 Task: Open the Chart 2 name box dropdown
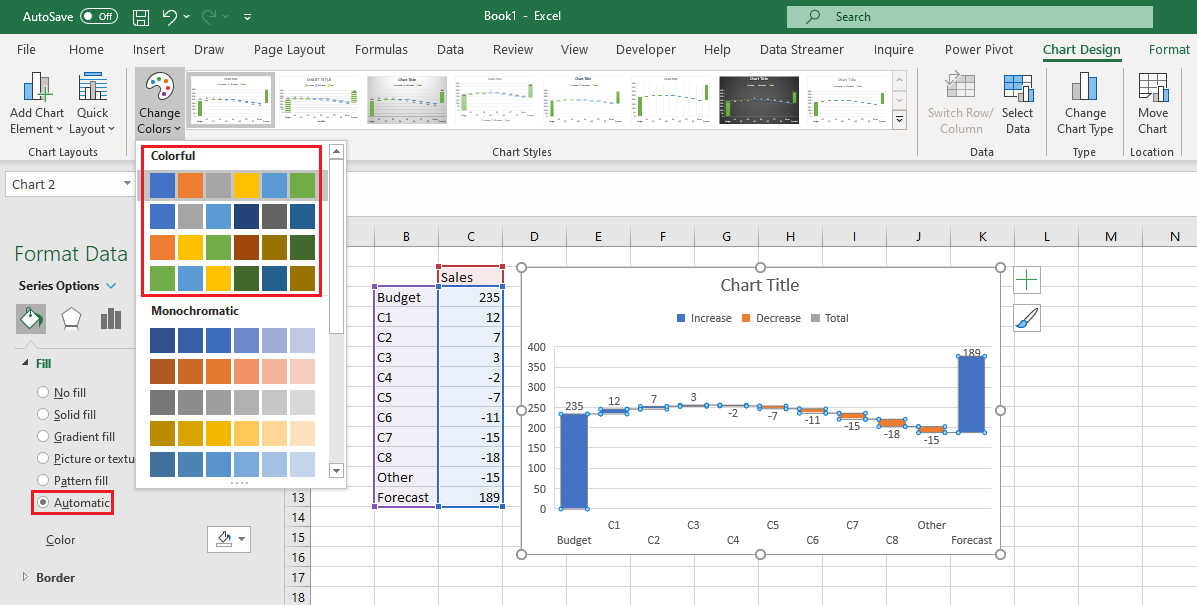point(127,184)
